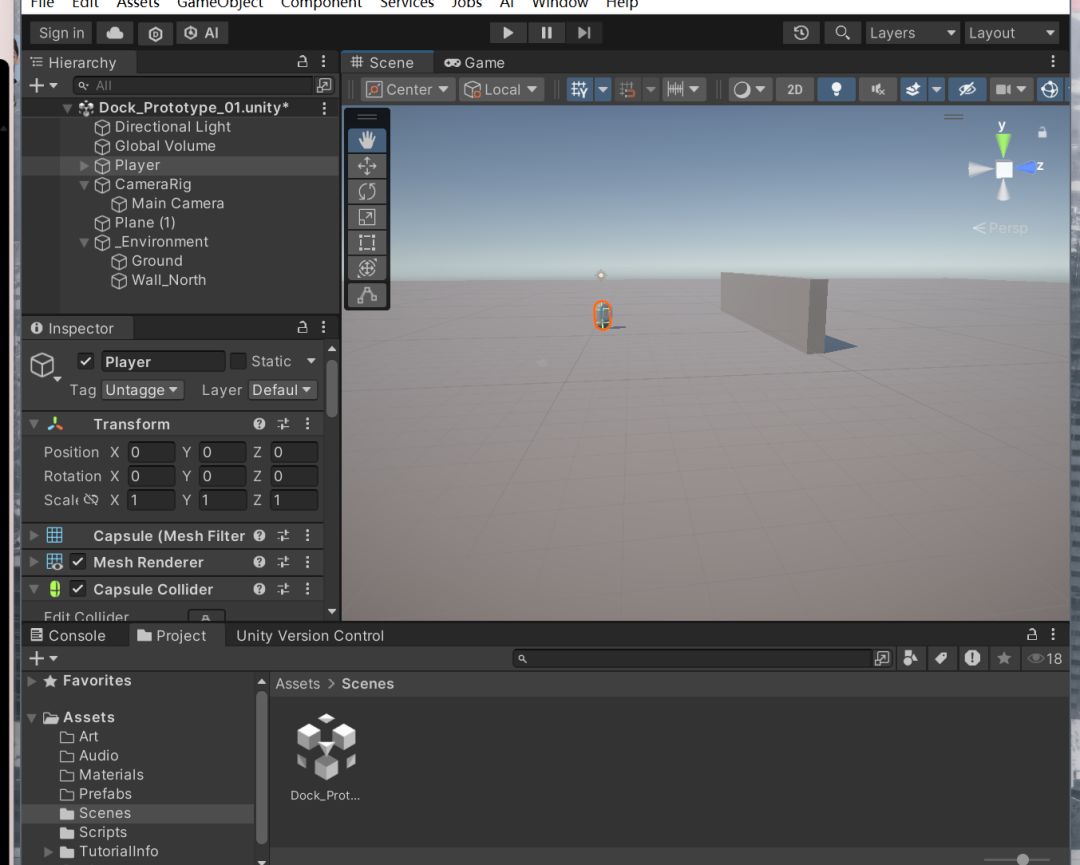This screenshot has width=1080, height=865.
Task: Open Transform component help icon
Action: (x=259, y=424)
